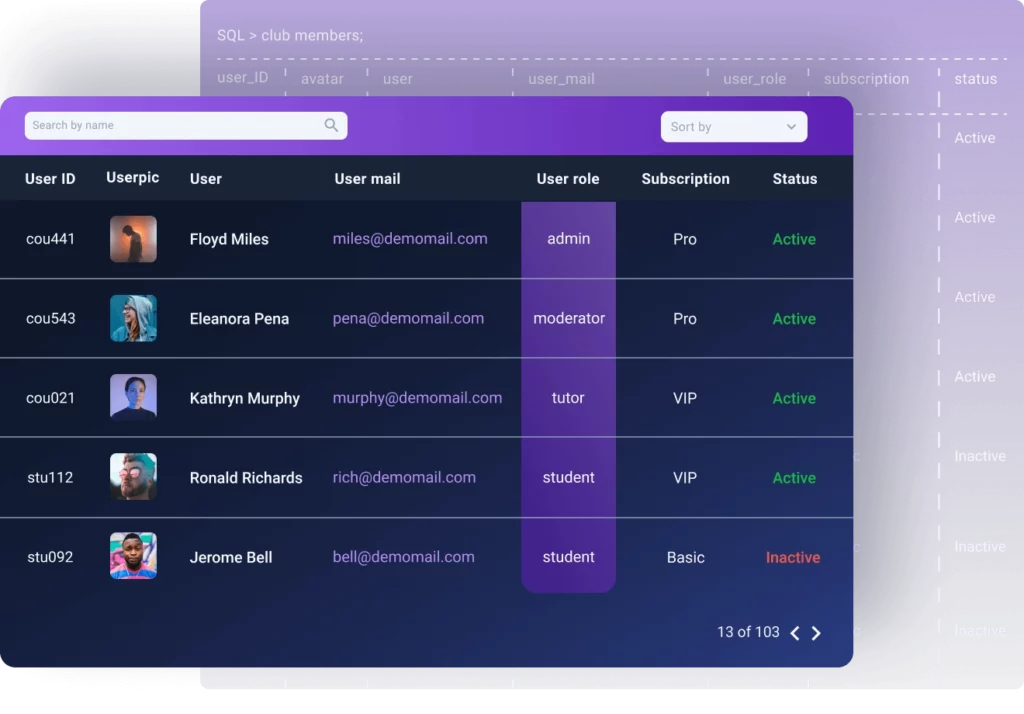1024x714 pixels.
Task: Click the Subscription column header
Action: [x=685, y=179]
